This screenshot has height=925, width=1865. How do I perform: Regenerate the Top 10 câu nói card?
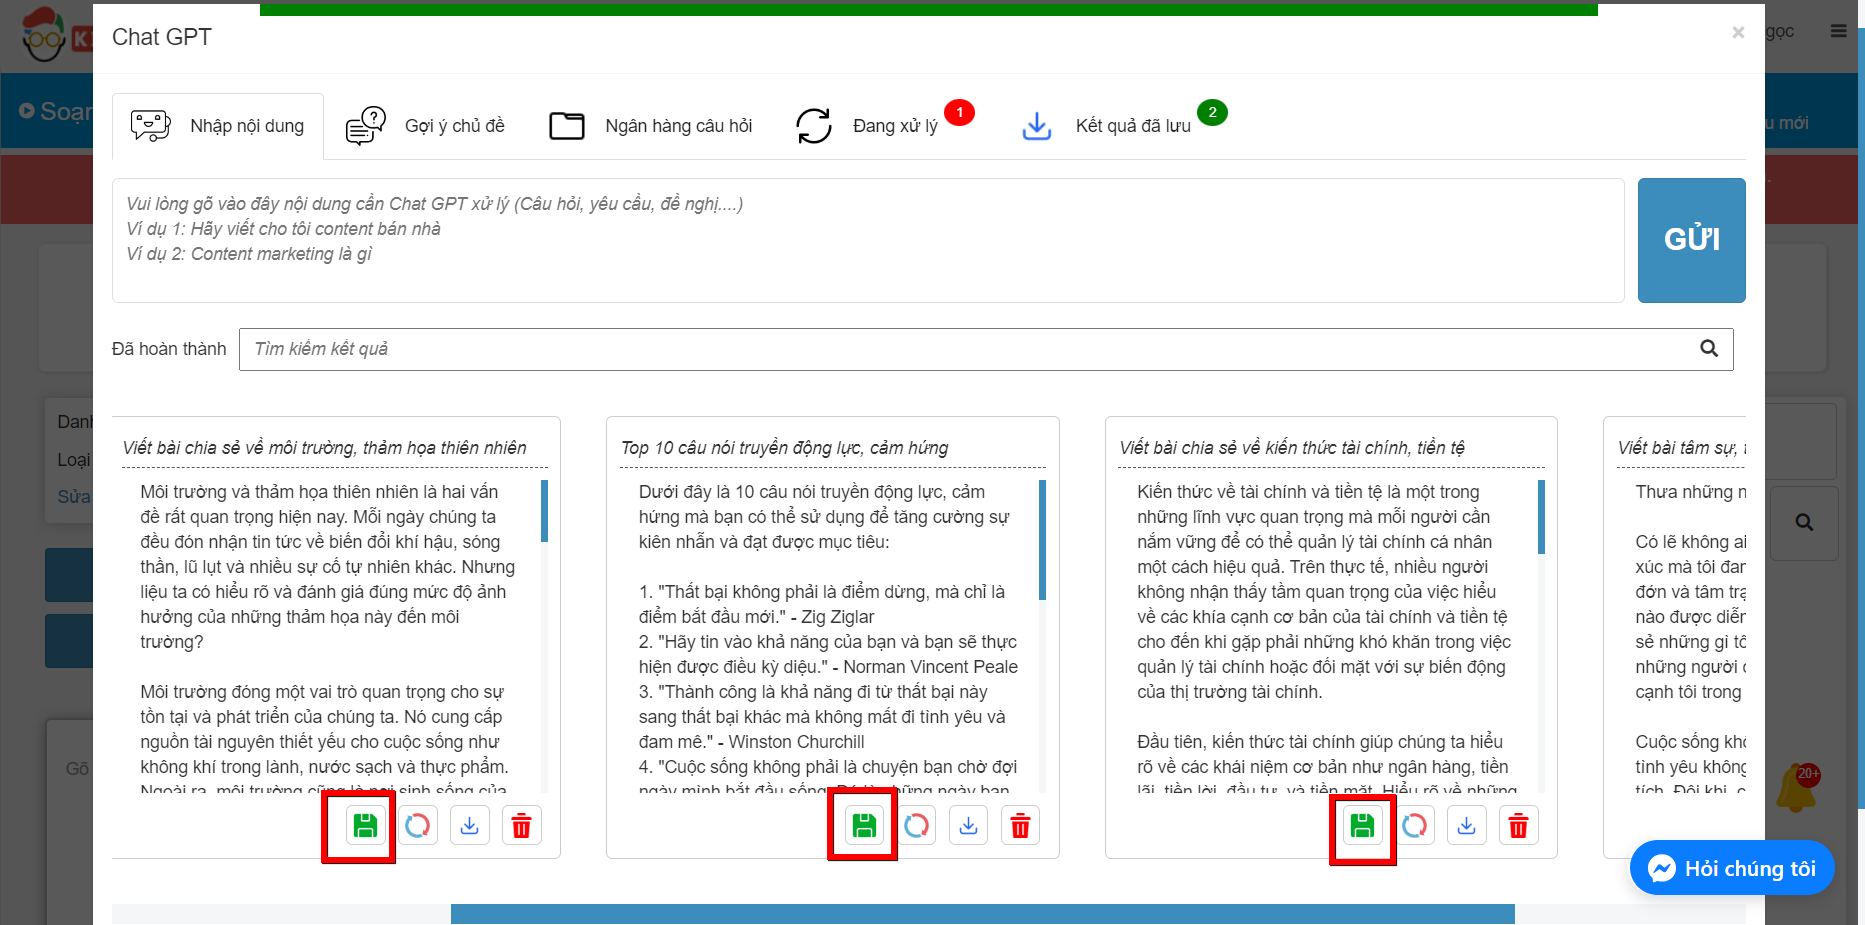pos(916,826)
